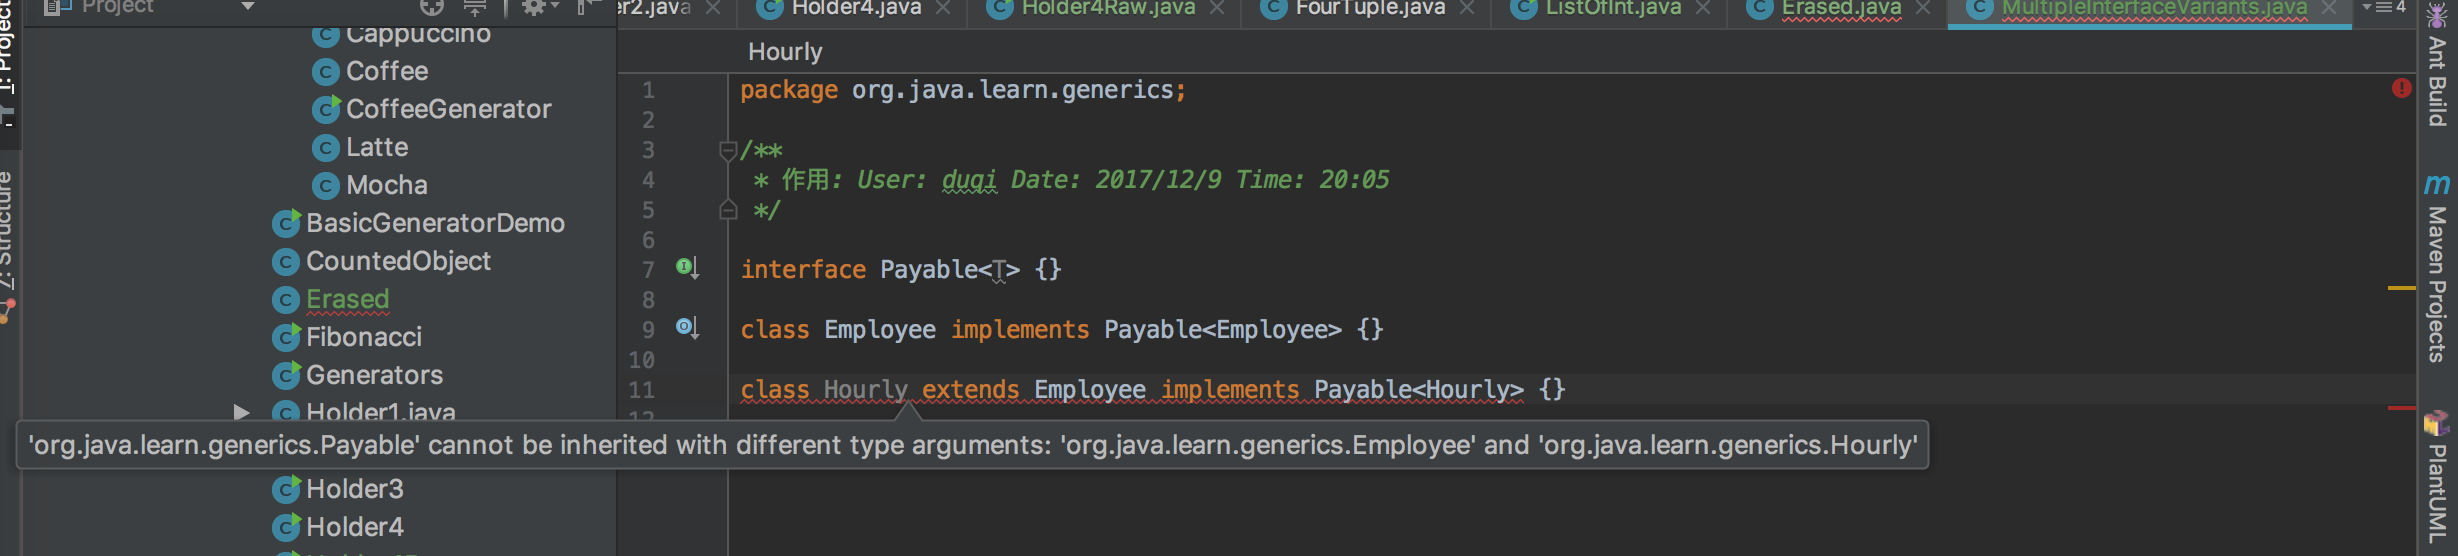Close the MultipleInterfaceVariants.java tab
The image size is (2458, 556).
(2329, 8)
